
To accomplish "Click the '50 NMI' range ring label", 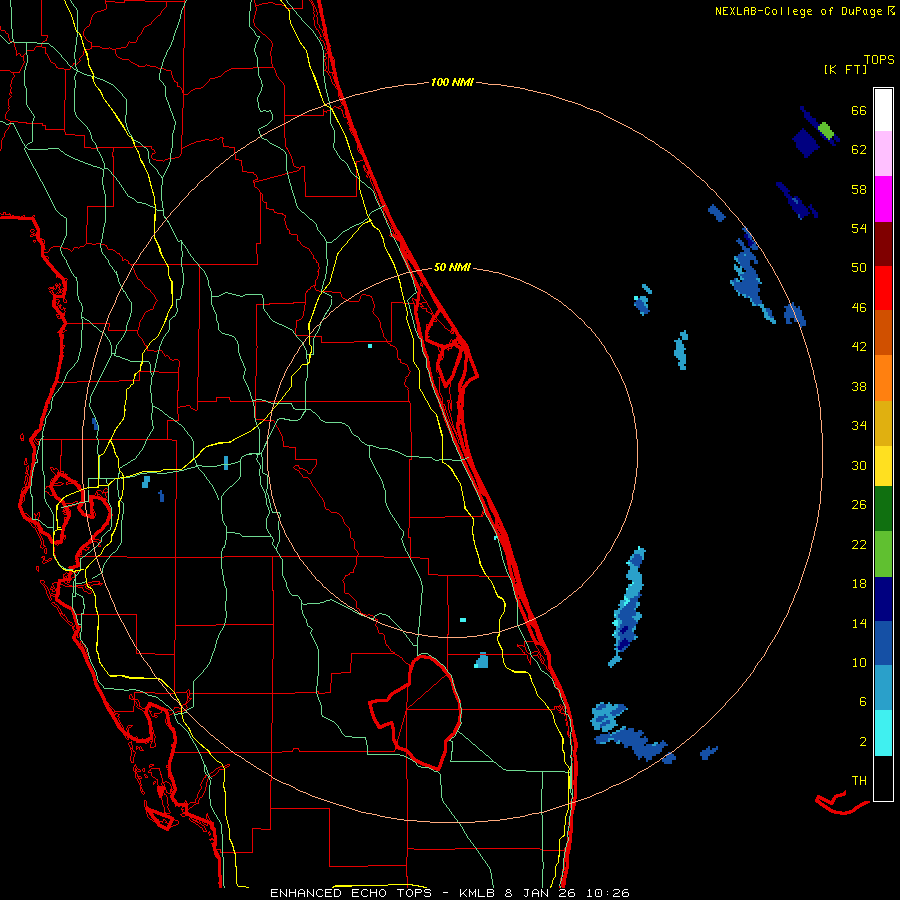I will 452,267.
